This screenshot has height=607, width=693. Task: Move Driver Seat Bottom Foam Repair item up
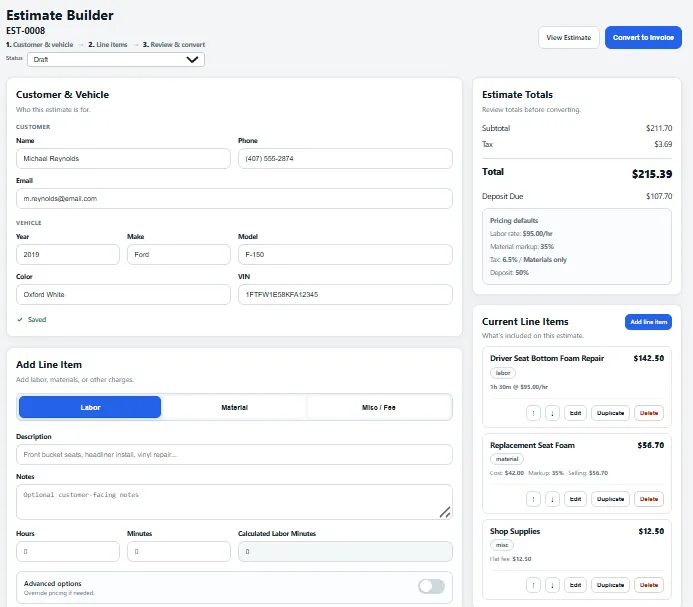click(533, 413)
